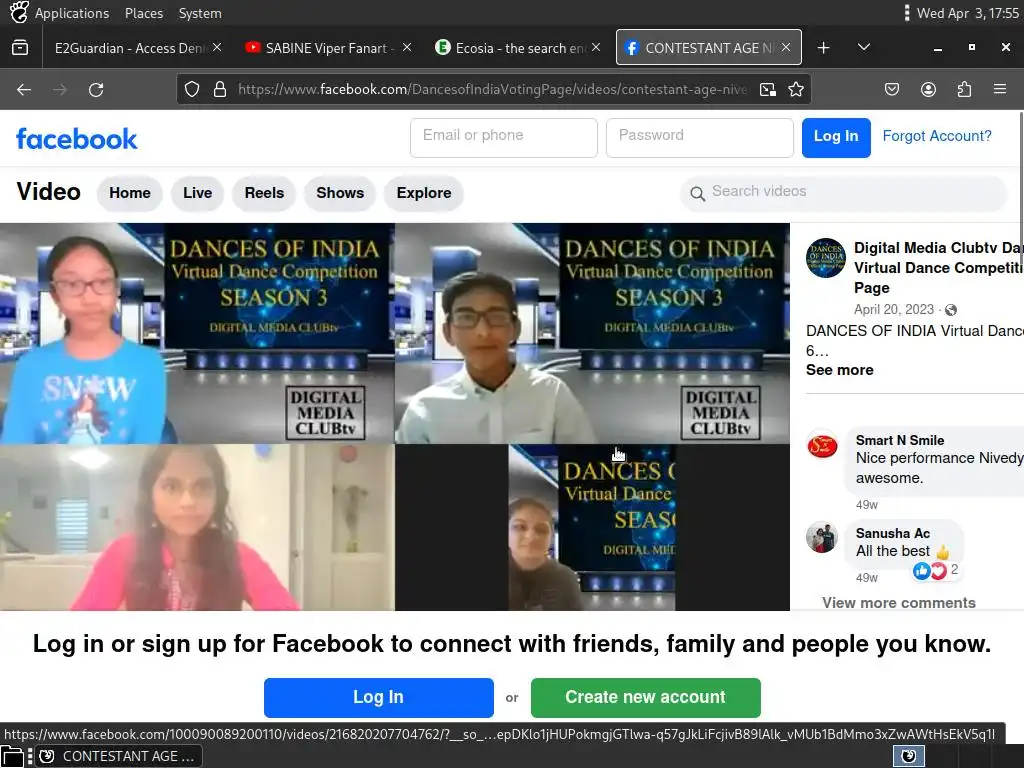Switch to Ecosia search engine tab
Screen dimensions: 1024x768
coord(519,48)
